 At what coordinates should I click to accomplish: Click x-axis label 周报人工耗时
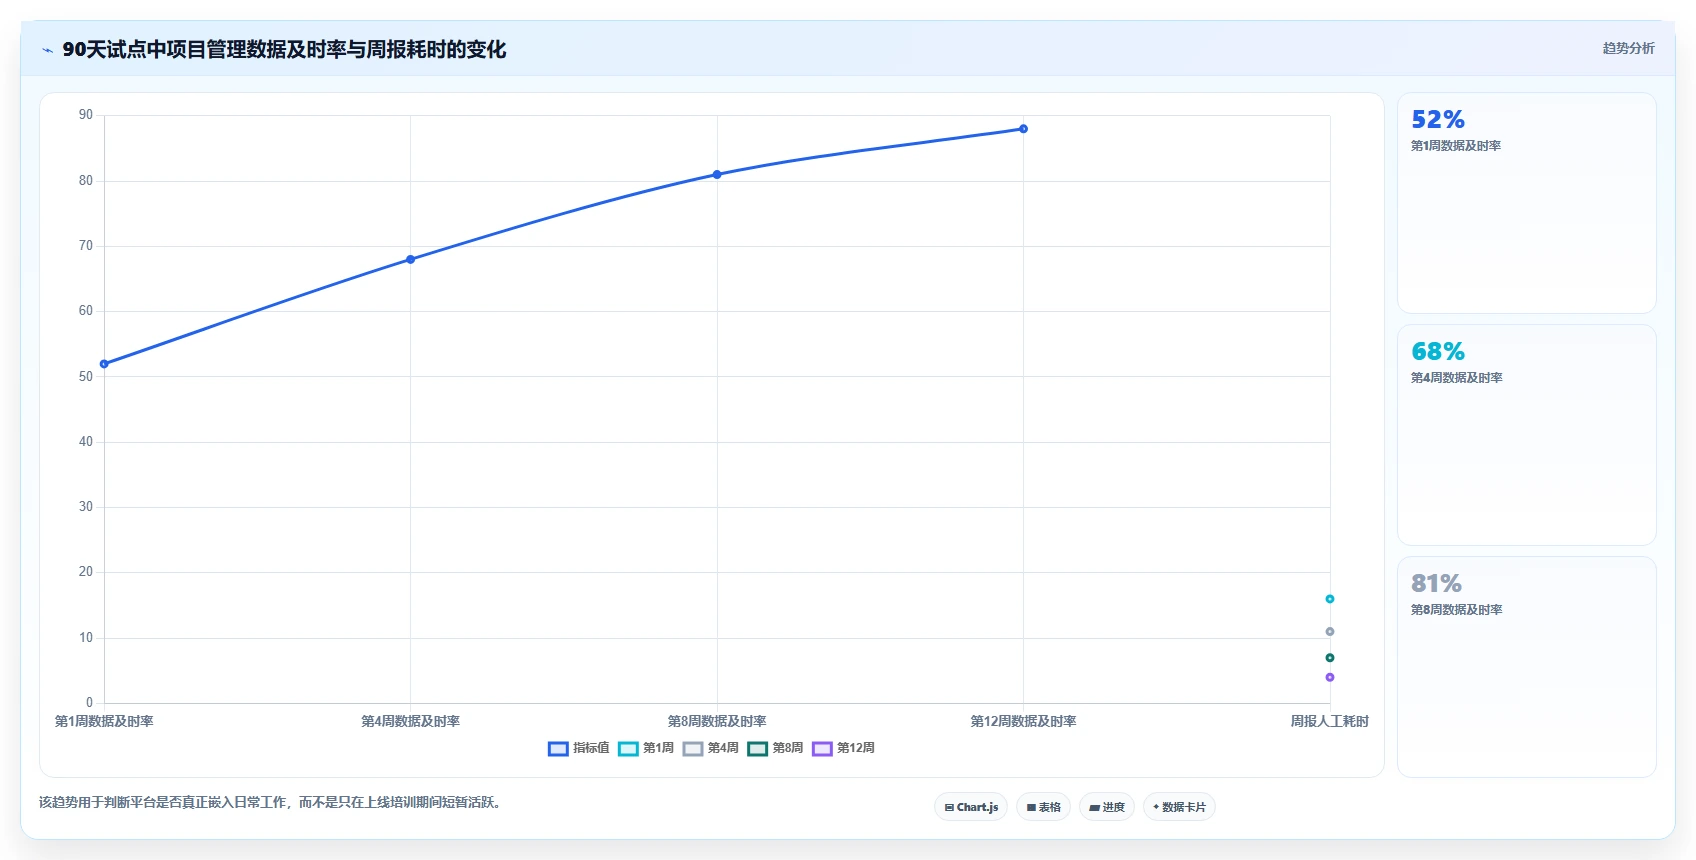pos(1329,721)
